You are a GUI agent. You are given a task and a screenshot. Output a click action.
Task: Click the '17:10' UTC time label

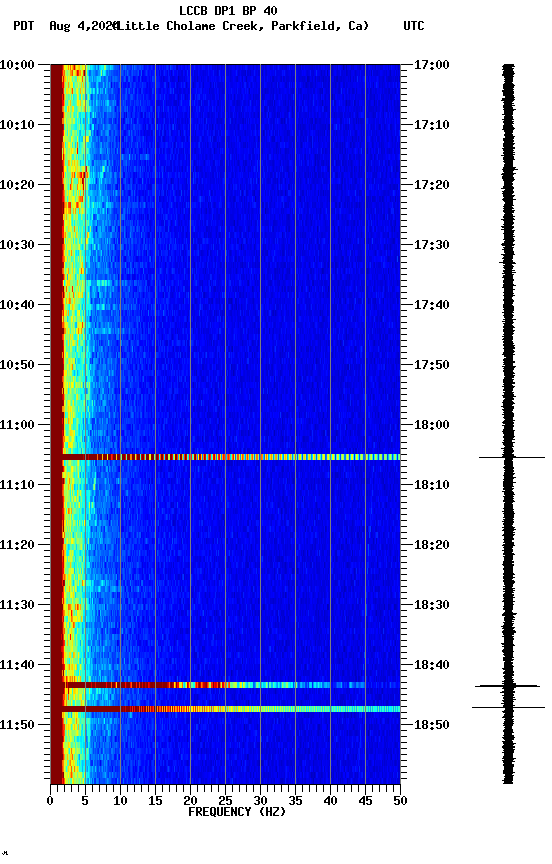click(x=432, y=125)
